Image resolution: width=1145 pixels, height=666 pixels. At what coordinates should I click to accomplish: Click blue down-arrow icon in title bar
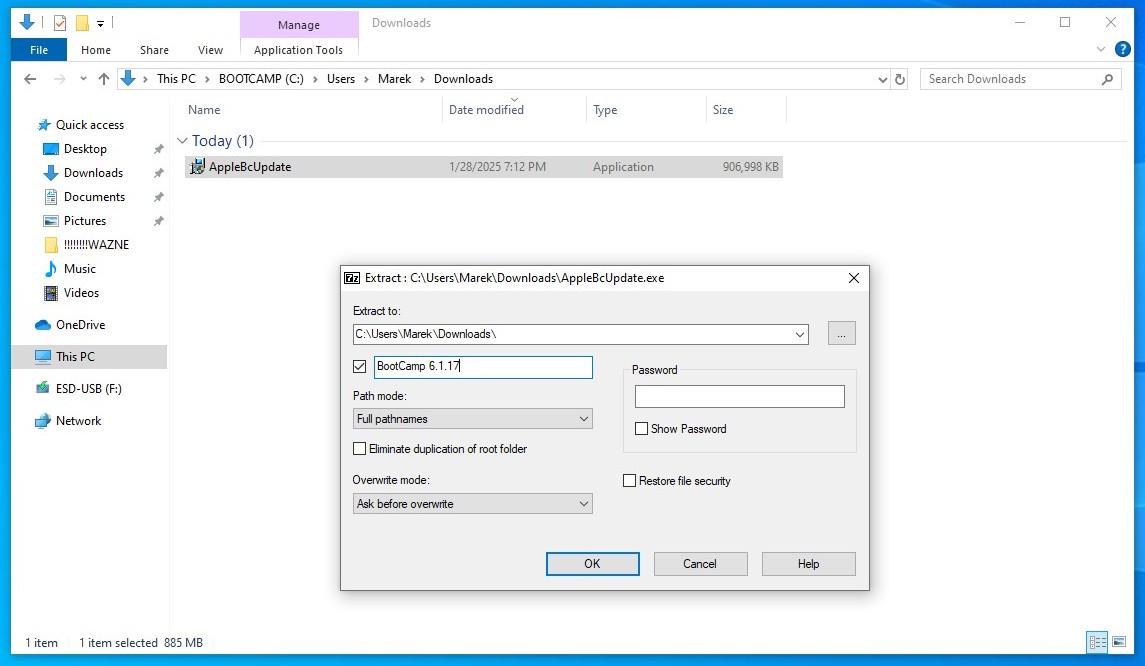coord(27,23)
